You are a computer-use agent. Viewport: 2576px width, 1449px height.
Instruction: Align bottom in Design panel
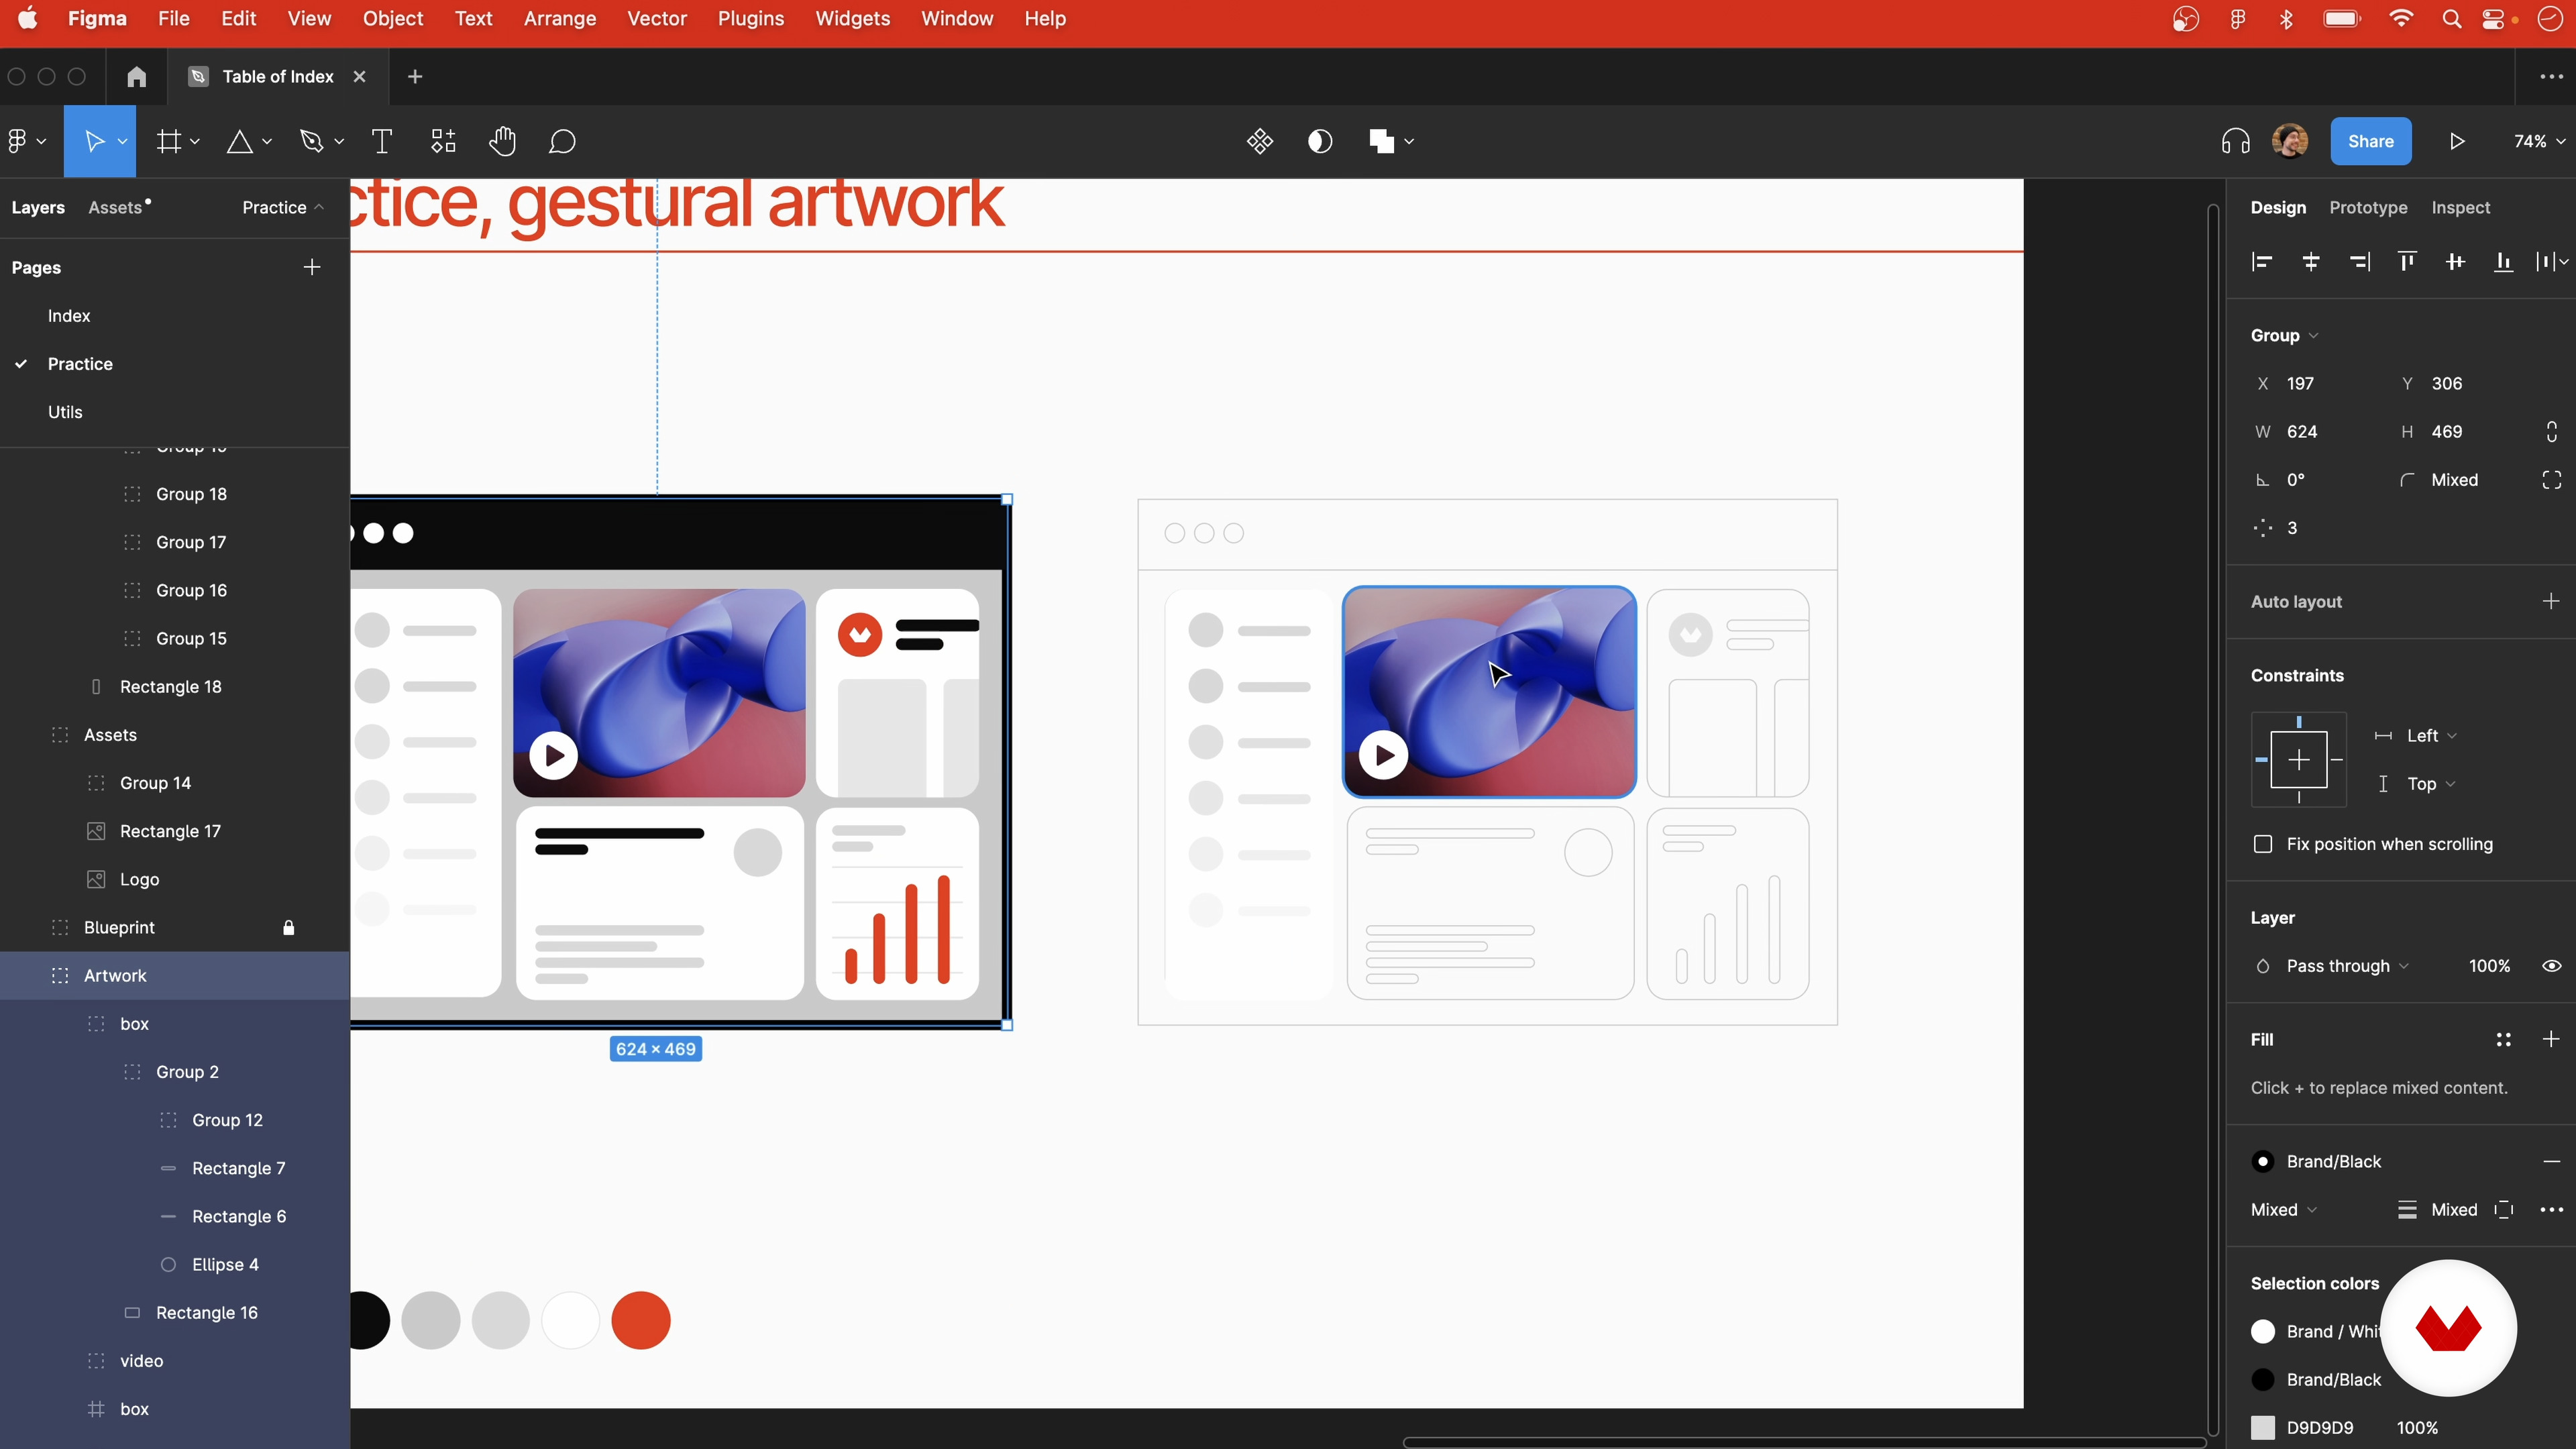pyautogui.click(x=2503, y=262)
